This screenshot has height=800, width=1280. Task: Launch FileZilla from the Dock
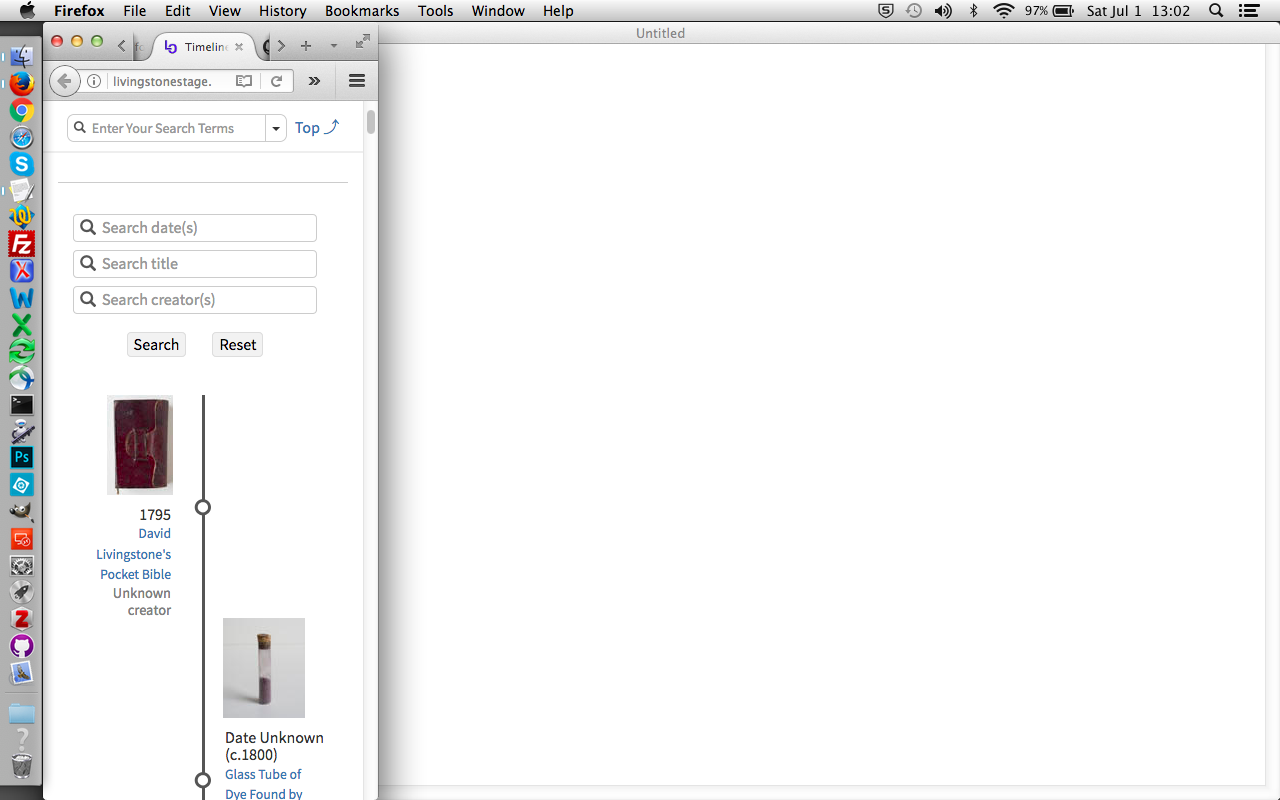click(x=22, y=244)
